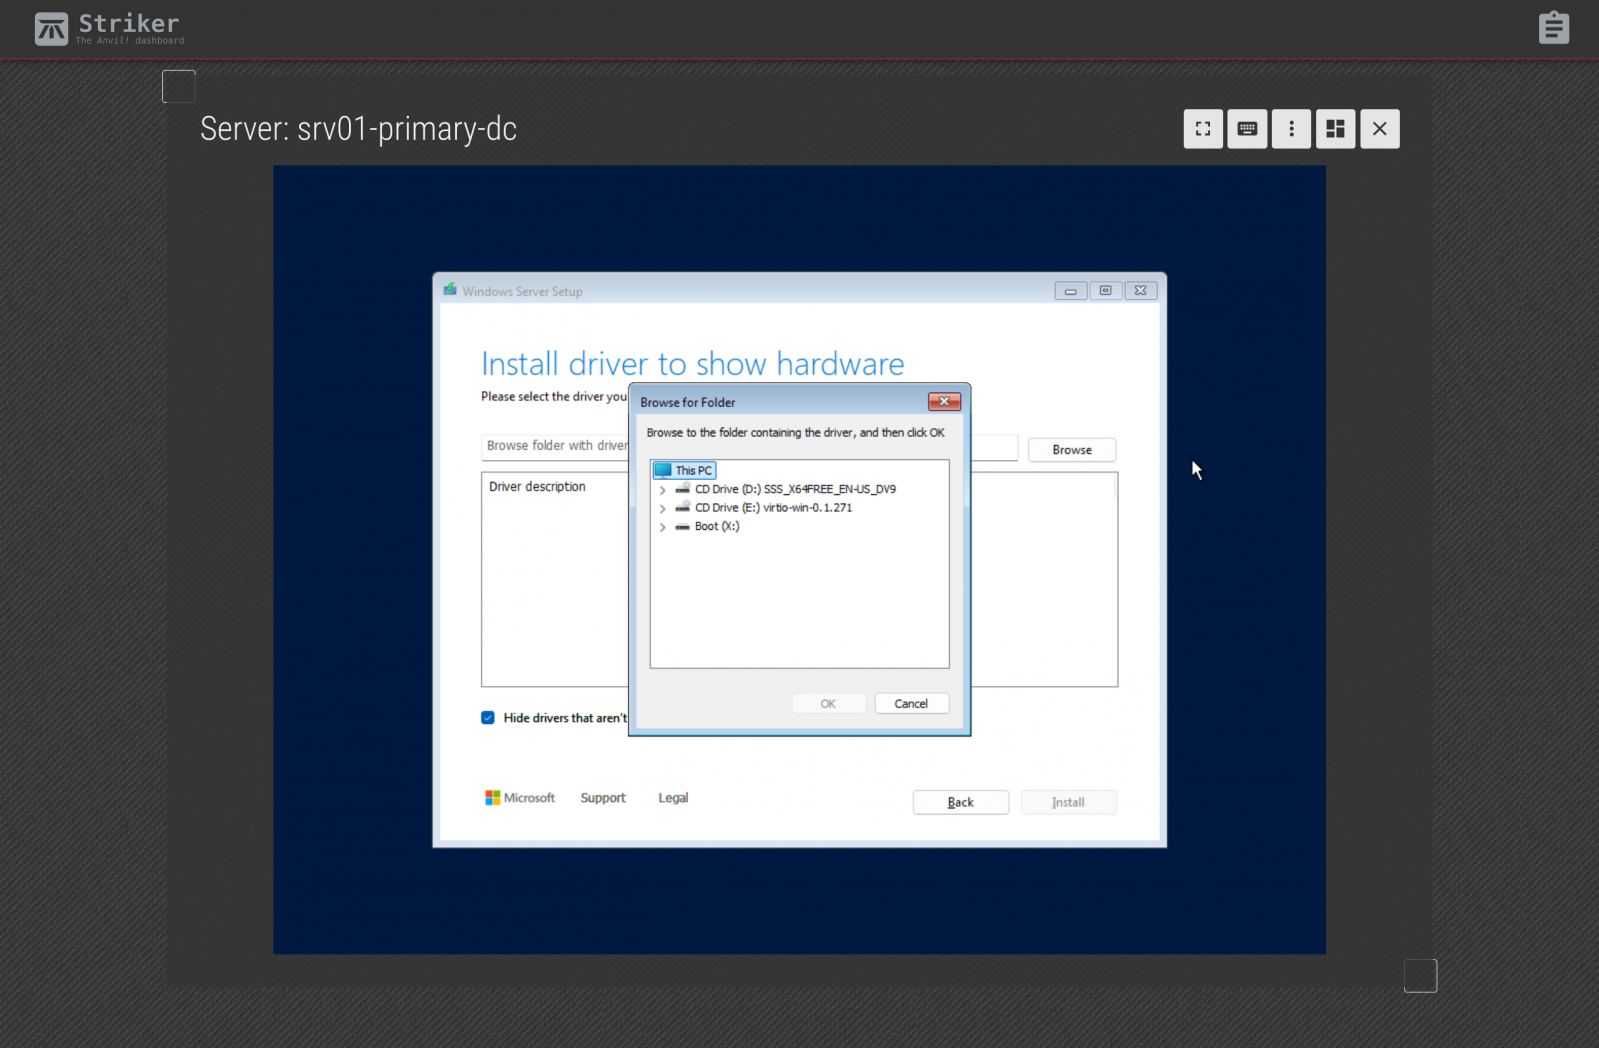Enter fullscreen mode for server view
Viewport: 1599px width, 1048px height.
1203,129
